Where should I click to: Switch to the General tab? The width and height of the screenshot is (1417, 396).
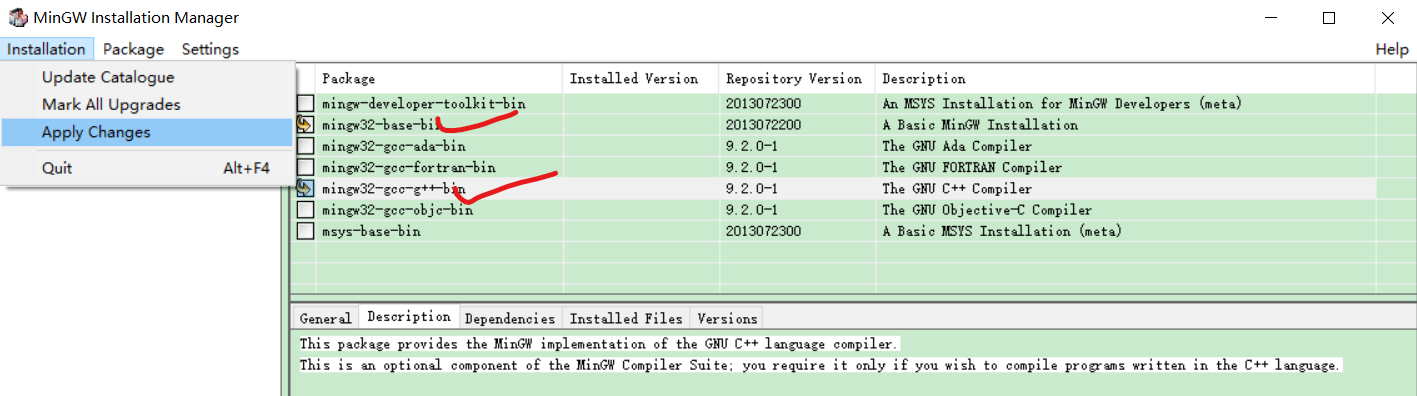click(325, 318)
